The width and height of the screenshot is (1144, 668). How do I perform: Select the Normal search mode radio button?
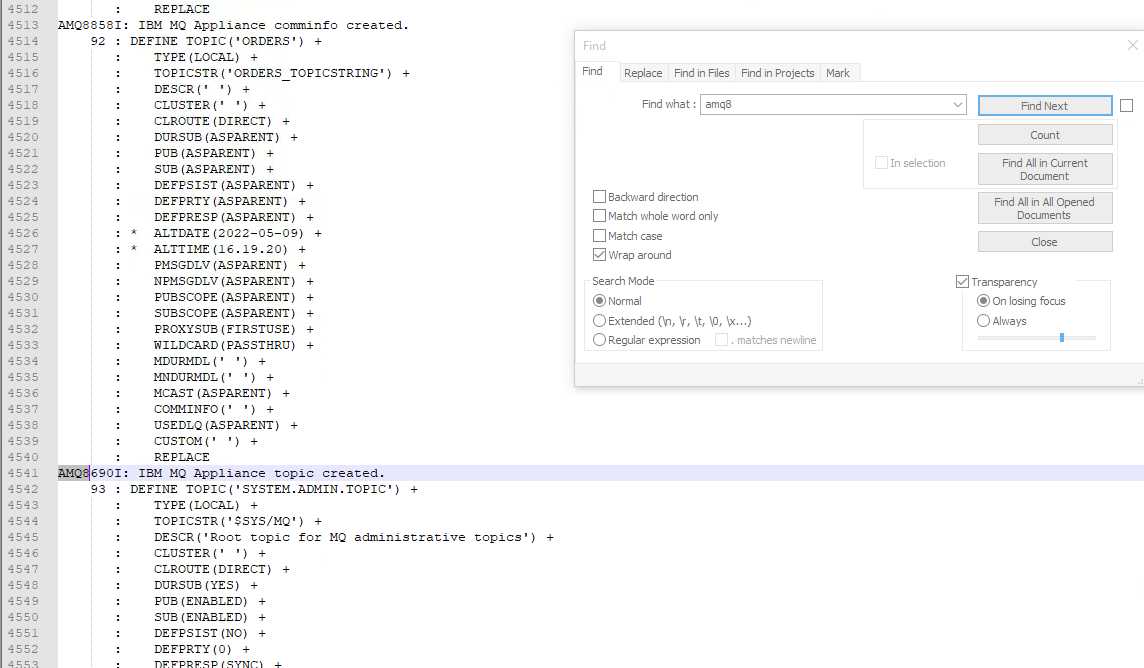point(600,301)
